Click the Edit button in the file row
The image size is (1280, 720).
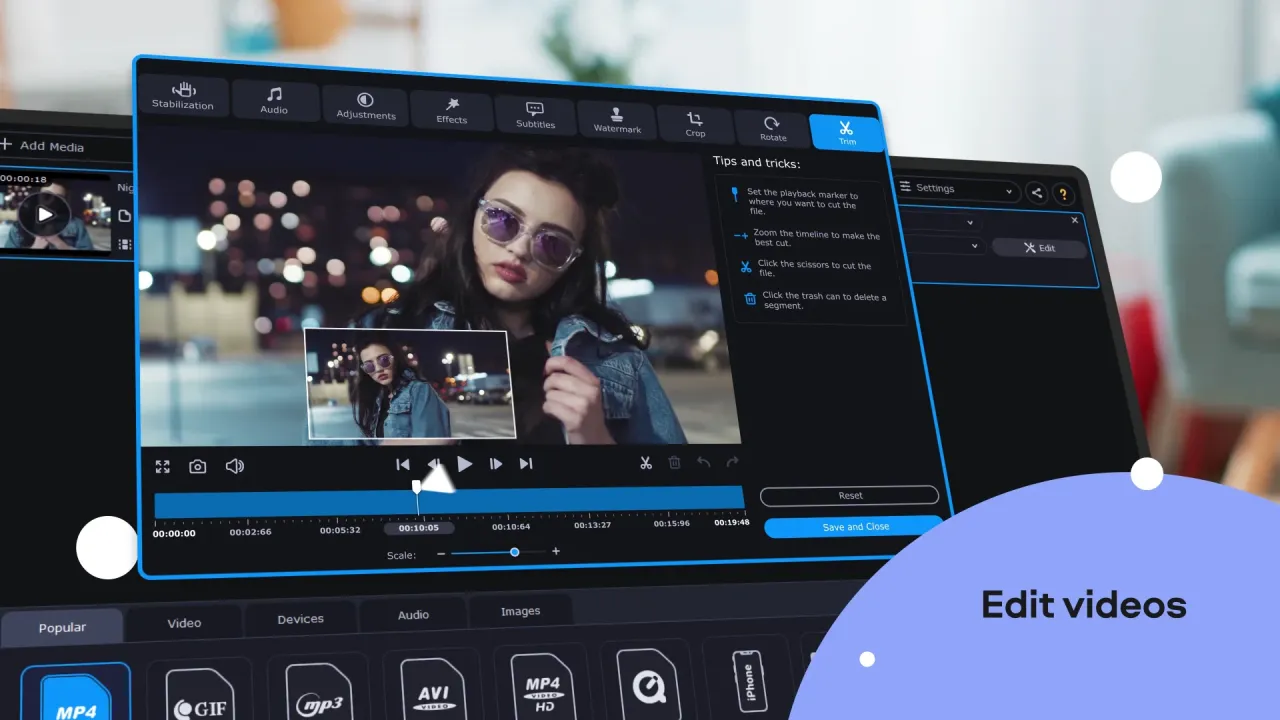point(1039,248)
